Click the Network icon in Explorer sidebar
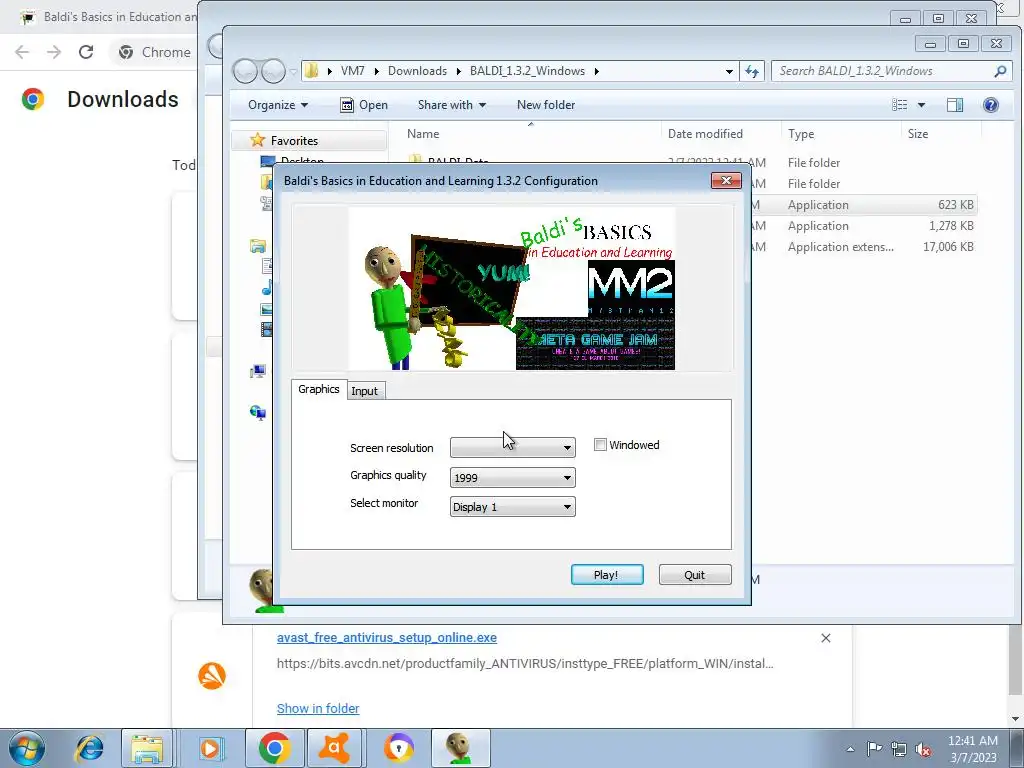 258,412
